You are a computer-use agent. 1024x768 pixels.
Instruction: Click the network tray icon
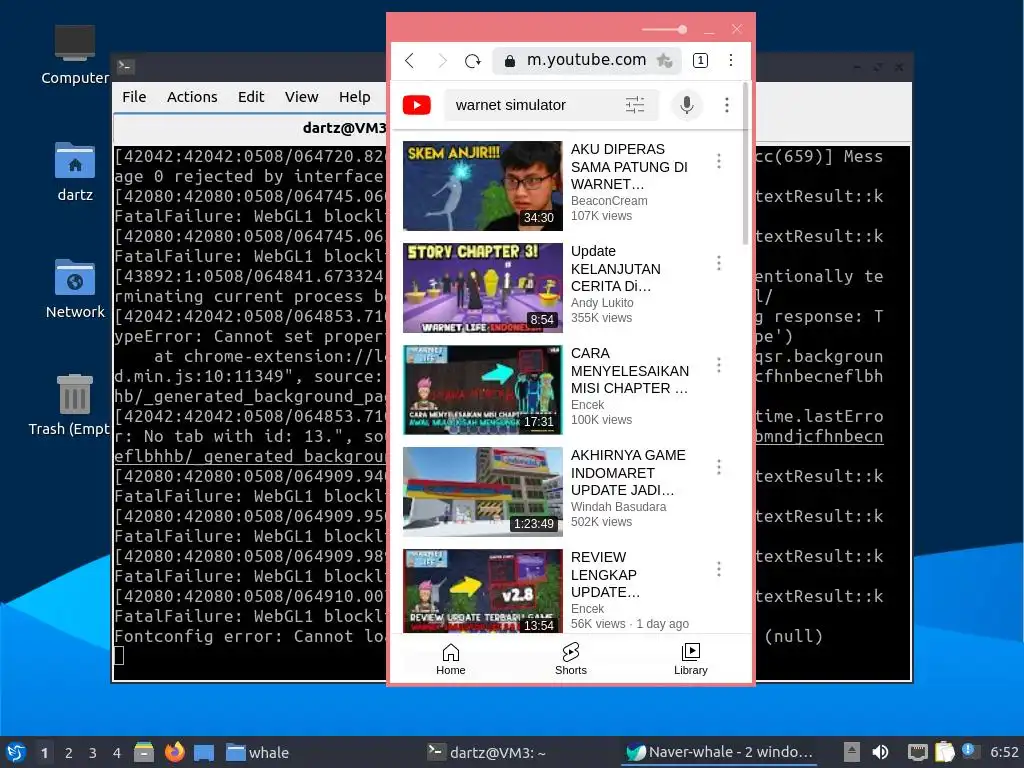coord(917,752)
